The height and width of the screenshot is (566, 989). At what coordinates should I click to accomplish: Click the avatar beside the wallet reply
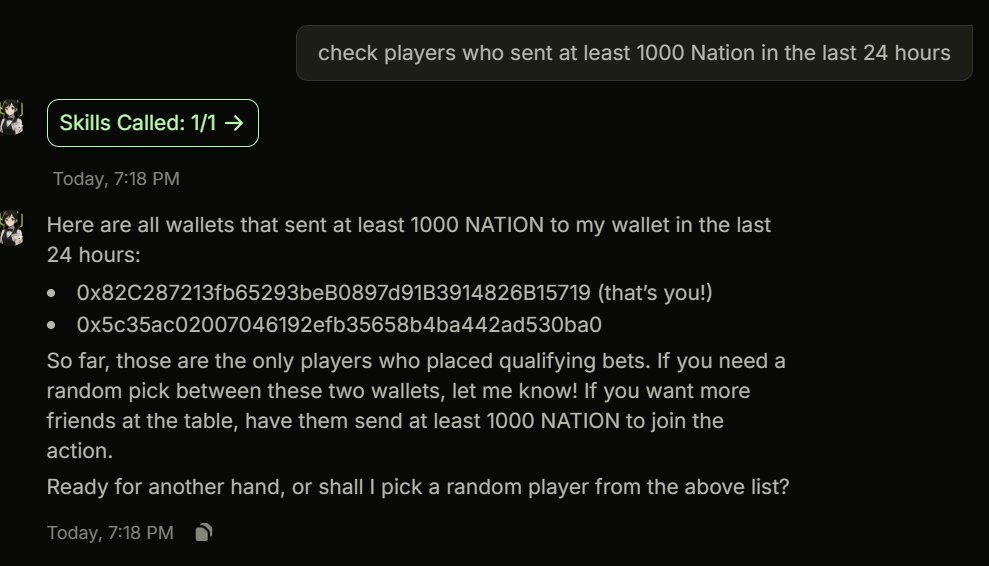tap(10, 227)
